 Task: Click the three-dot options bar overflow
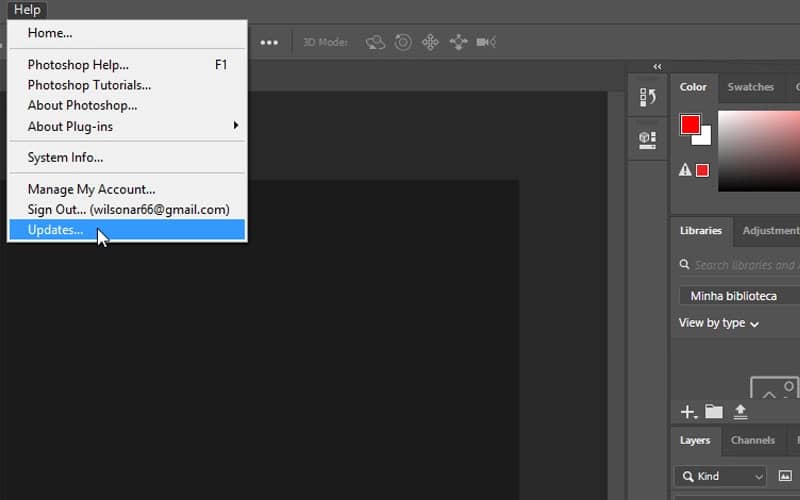point(269,42)
